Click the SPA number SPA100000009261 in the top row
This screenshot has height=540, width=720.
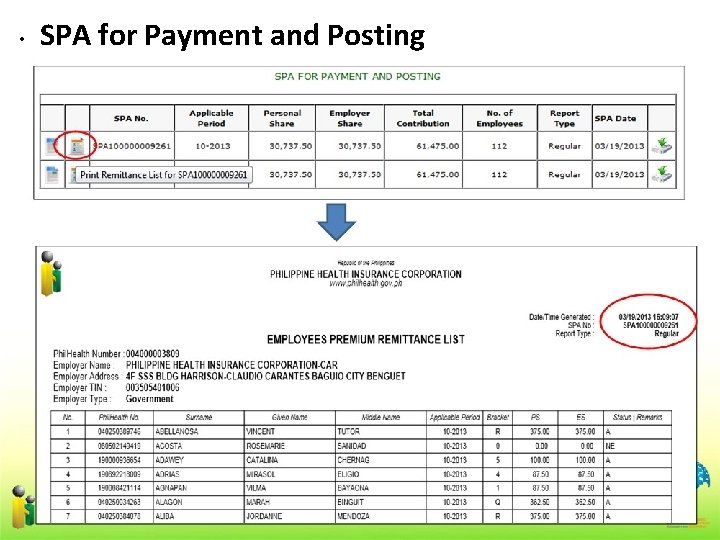coord(132,146)
